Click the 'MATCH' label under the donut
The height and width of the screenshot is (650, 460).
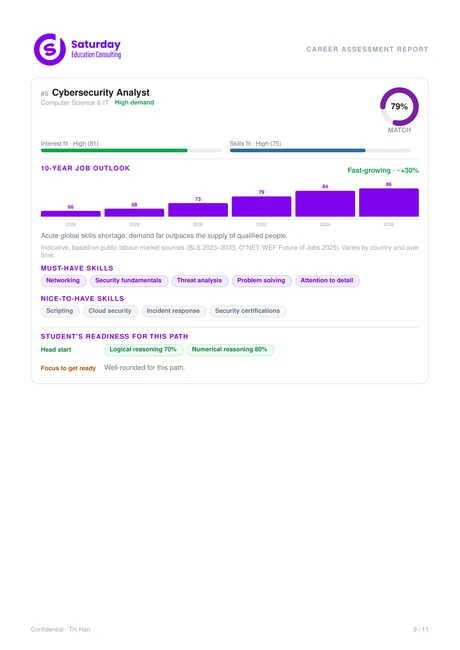coord(399,130)
